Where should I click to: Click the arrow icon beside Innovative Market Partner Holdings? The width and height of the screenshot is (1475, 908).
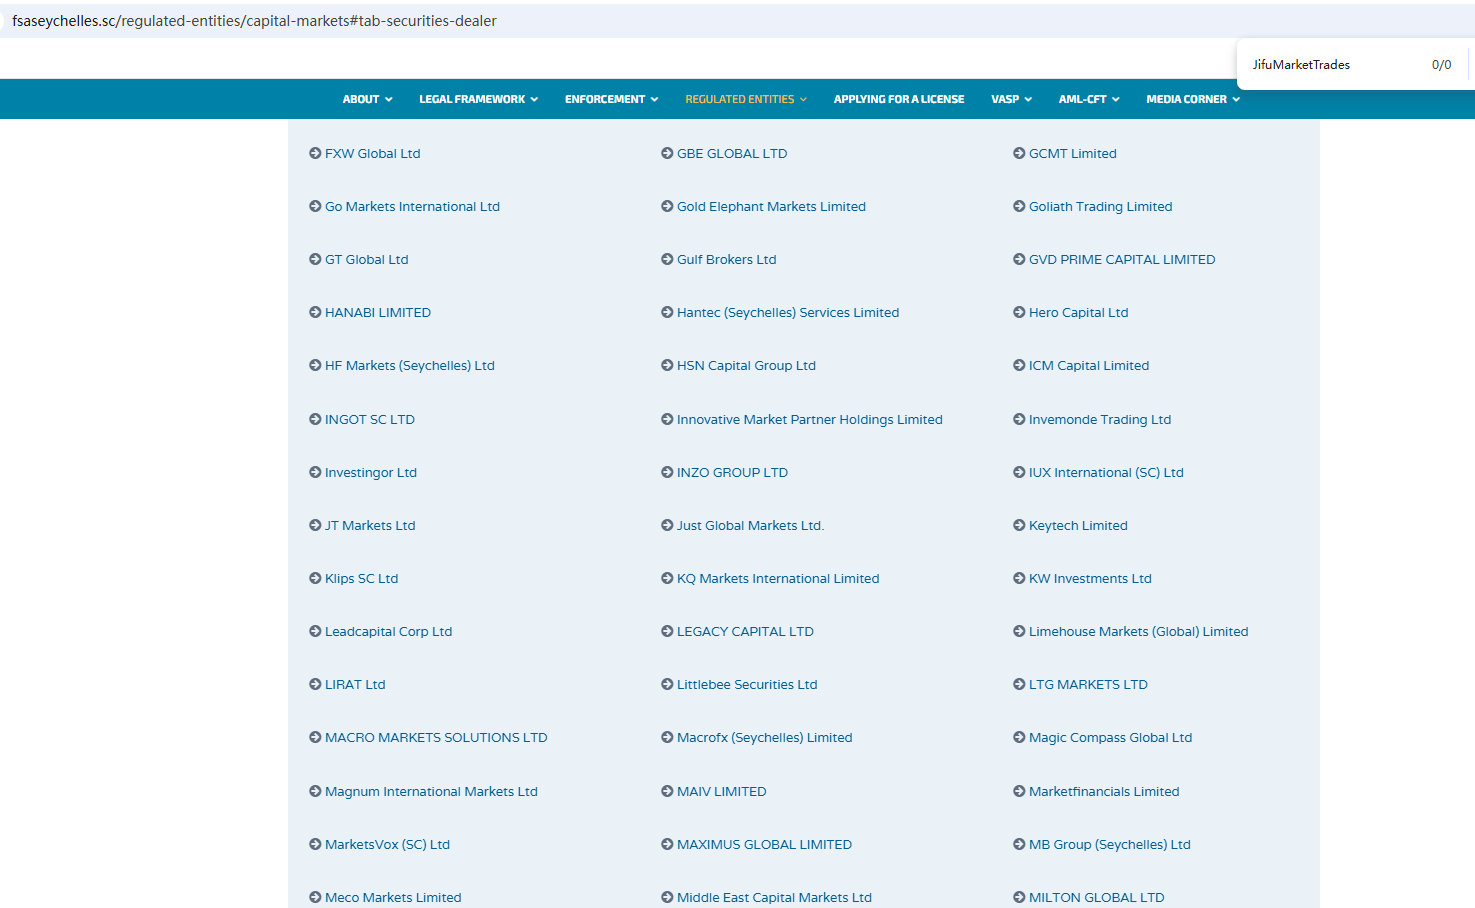click(x=667, y=419)
